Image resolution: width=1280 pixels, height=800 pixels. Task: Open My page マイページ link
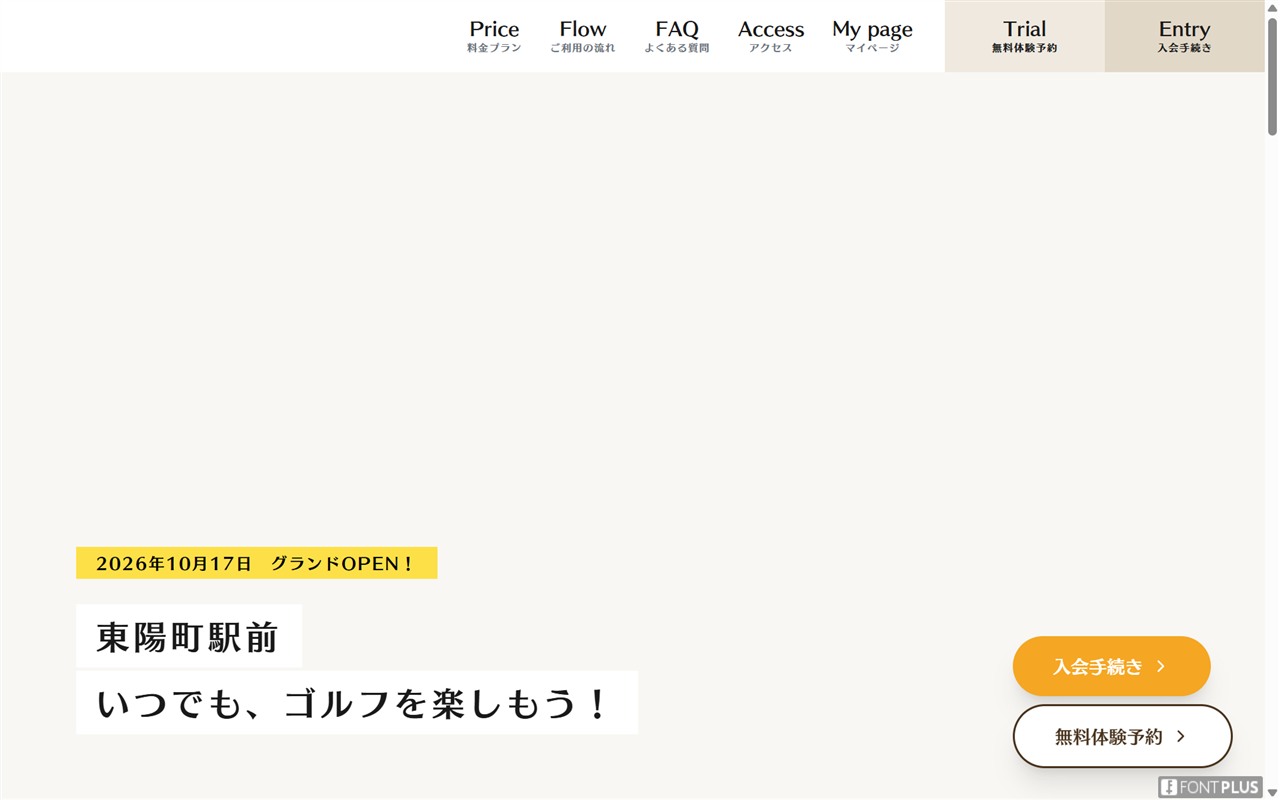pyautogui.click(x=872, y=36)
